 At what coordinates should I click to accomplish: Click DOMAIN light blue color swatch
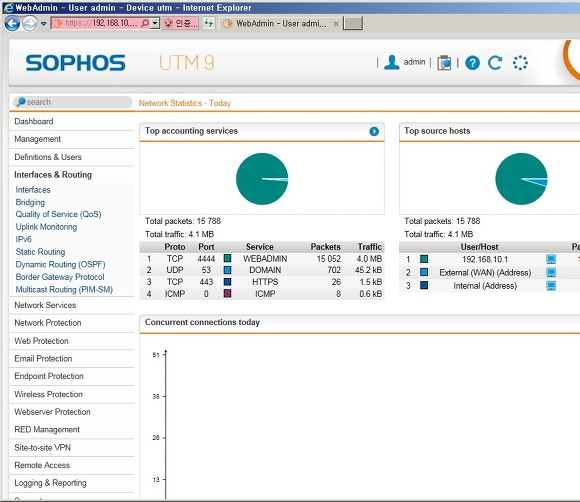tap(227, 270)
